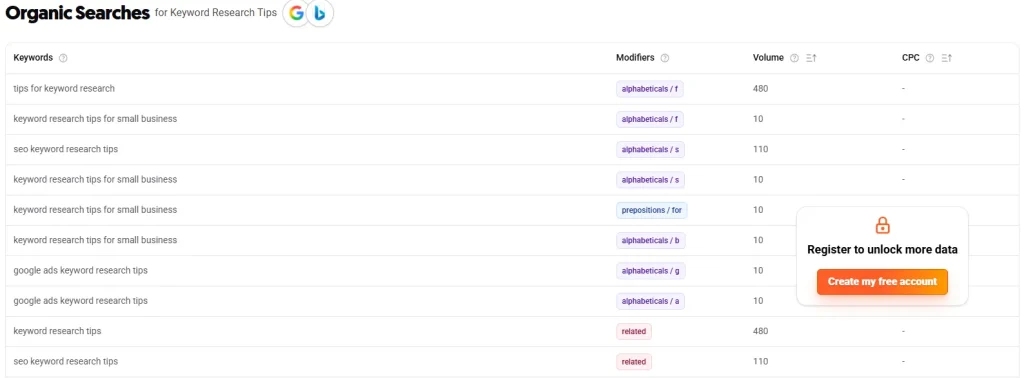1024x378 pixels.
Task: Click volume 480 in keyword research tips related row
Action: pyautogui.click(x=760, y=331)
